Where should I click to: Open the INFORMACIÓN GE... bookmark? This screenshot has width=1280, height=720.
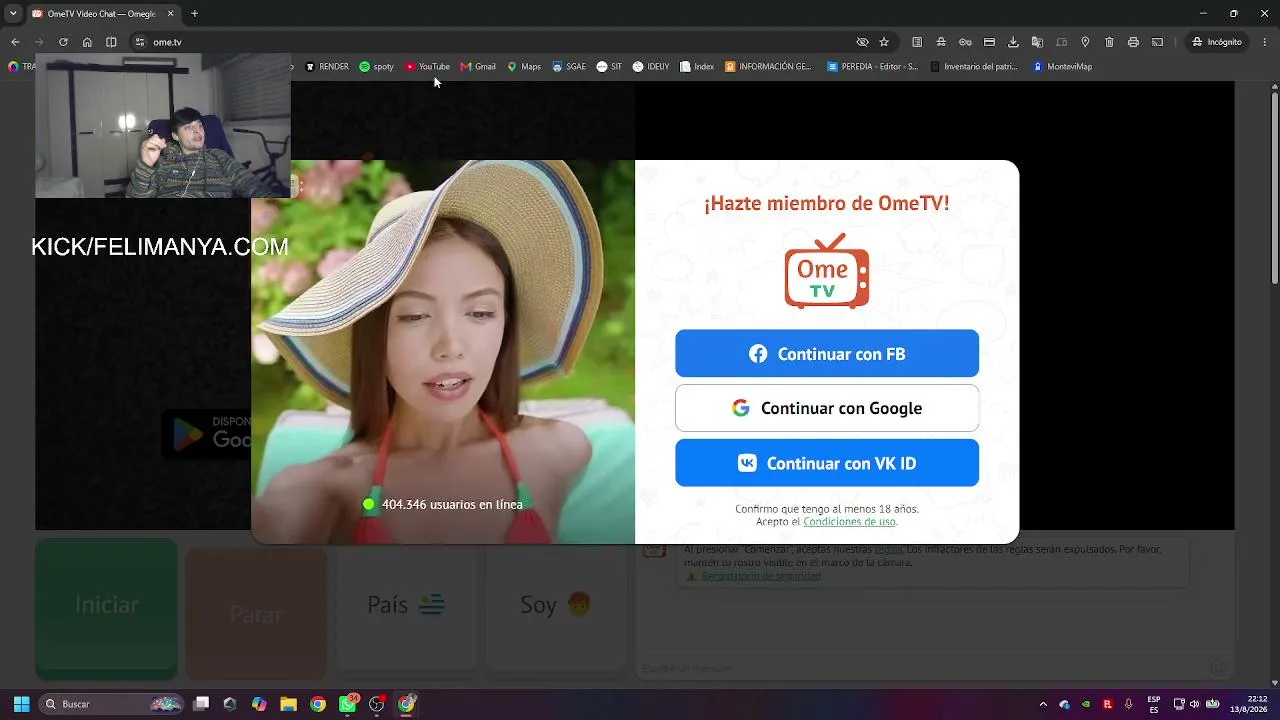pos(768,67)
